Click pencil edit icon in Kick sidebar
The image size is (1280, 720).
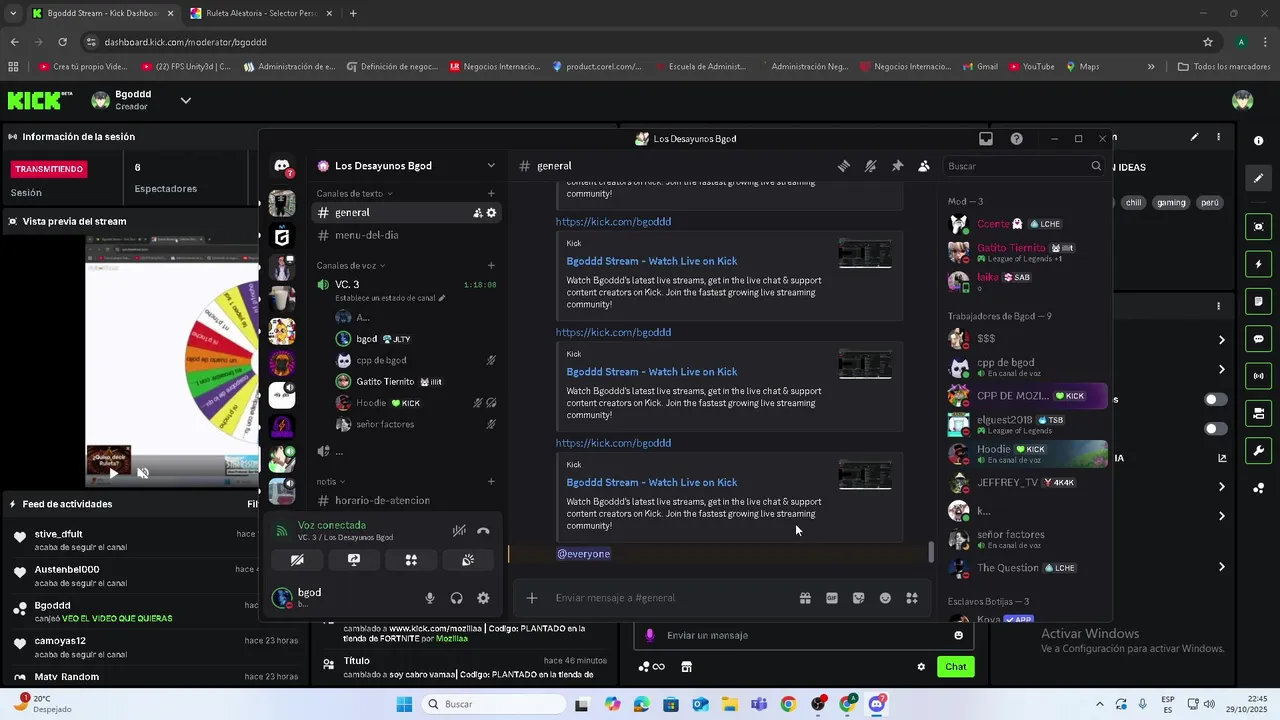point(1259,178)
